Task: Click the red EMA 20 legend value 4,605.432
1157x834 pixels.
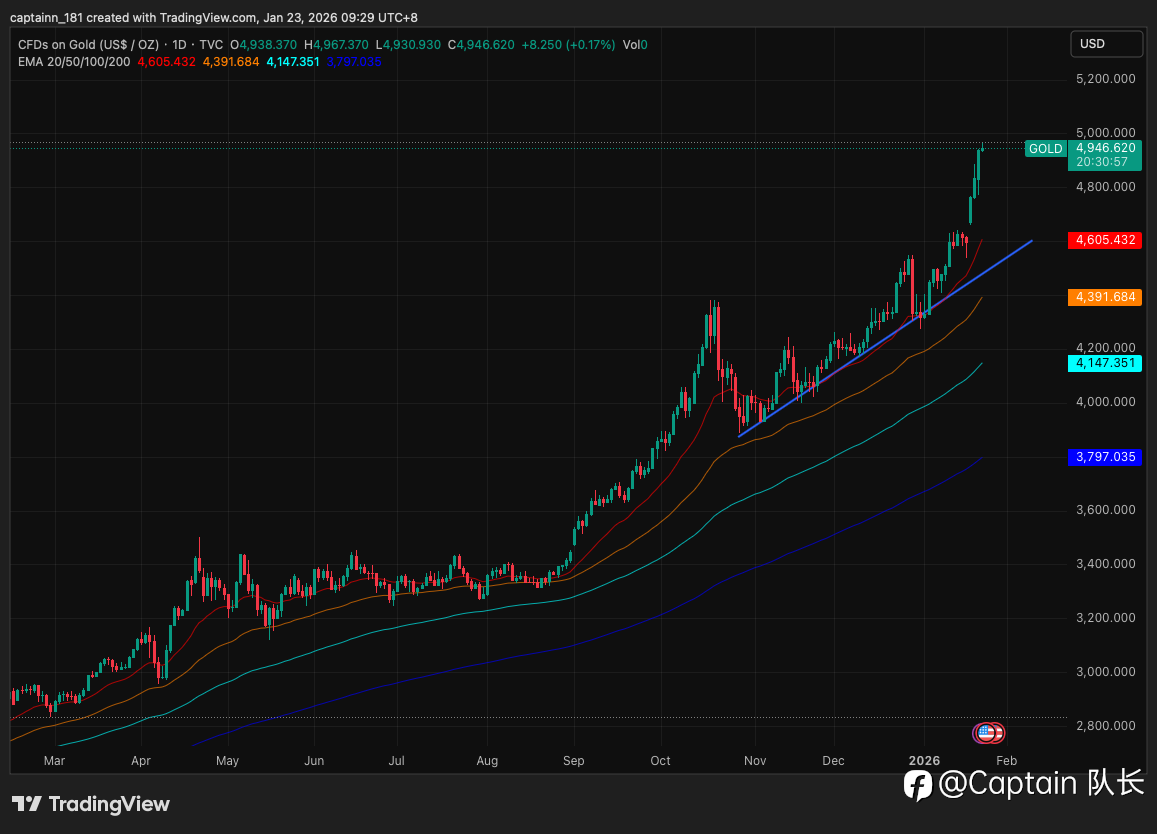Action: tap(167, 62)
